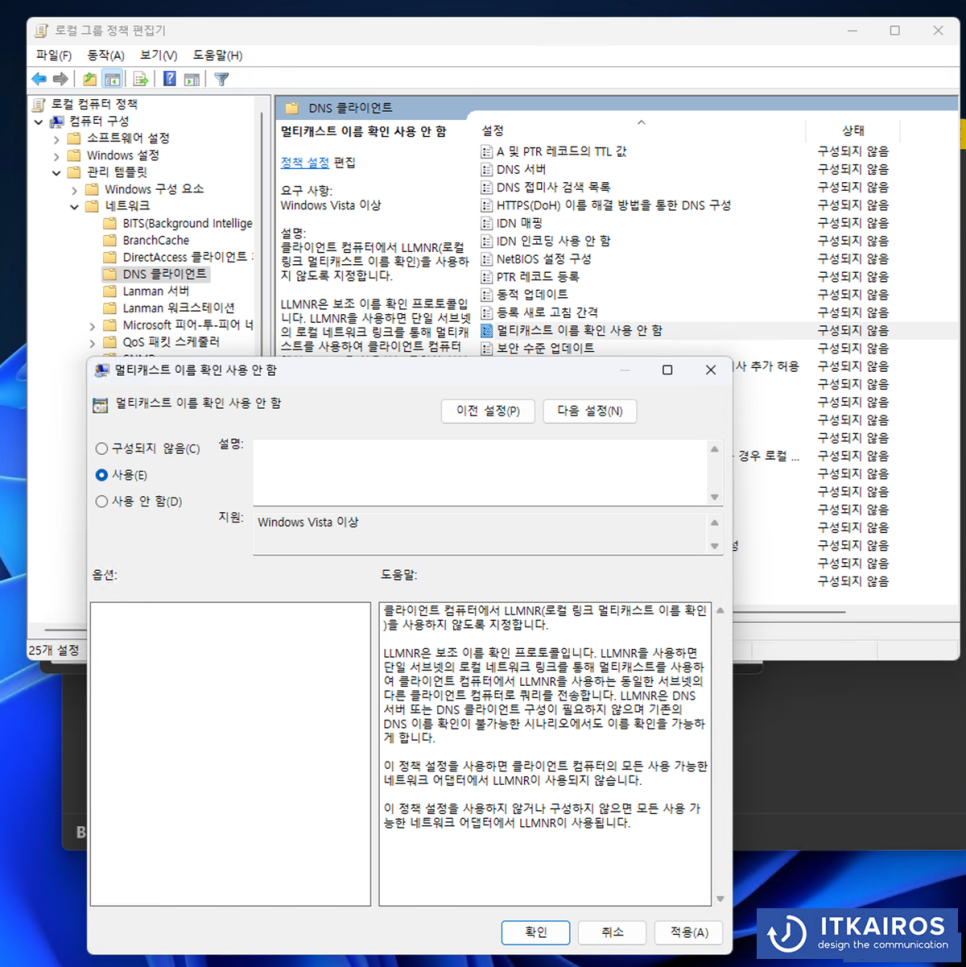Select 'BITS(Background Intellige' tree item
The height and width of the screenshot is (967, 966).
187,223
